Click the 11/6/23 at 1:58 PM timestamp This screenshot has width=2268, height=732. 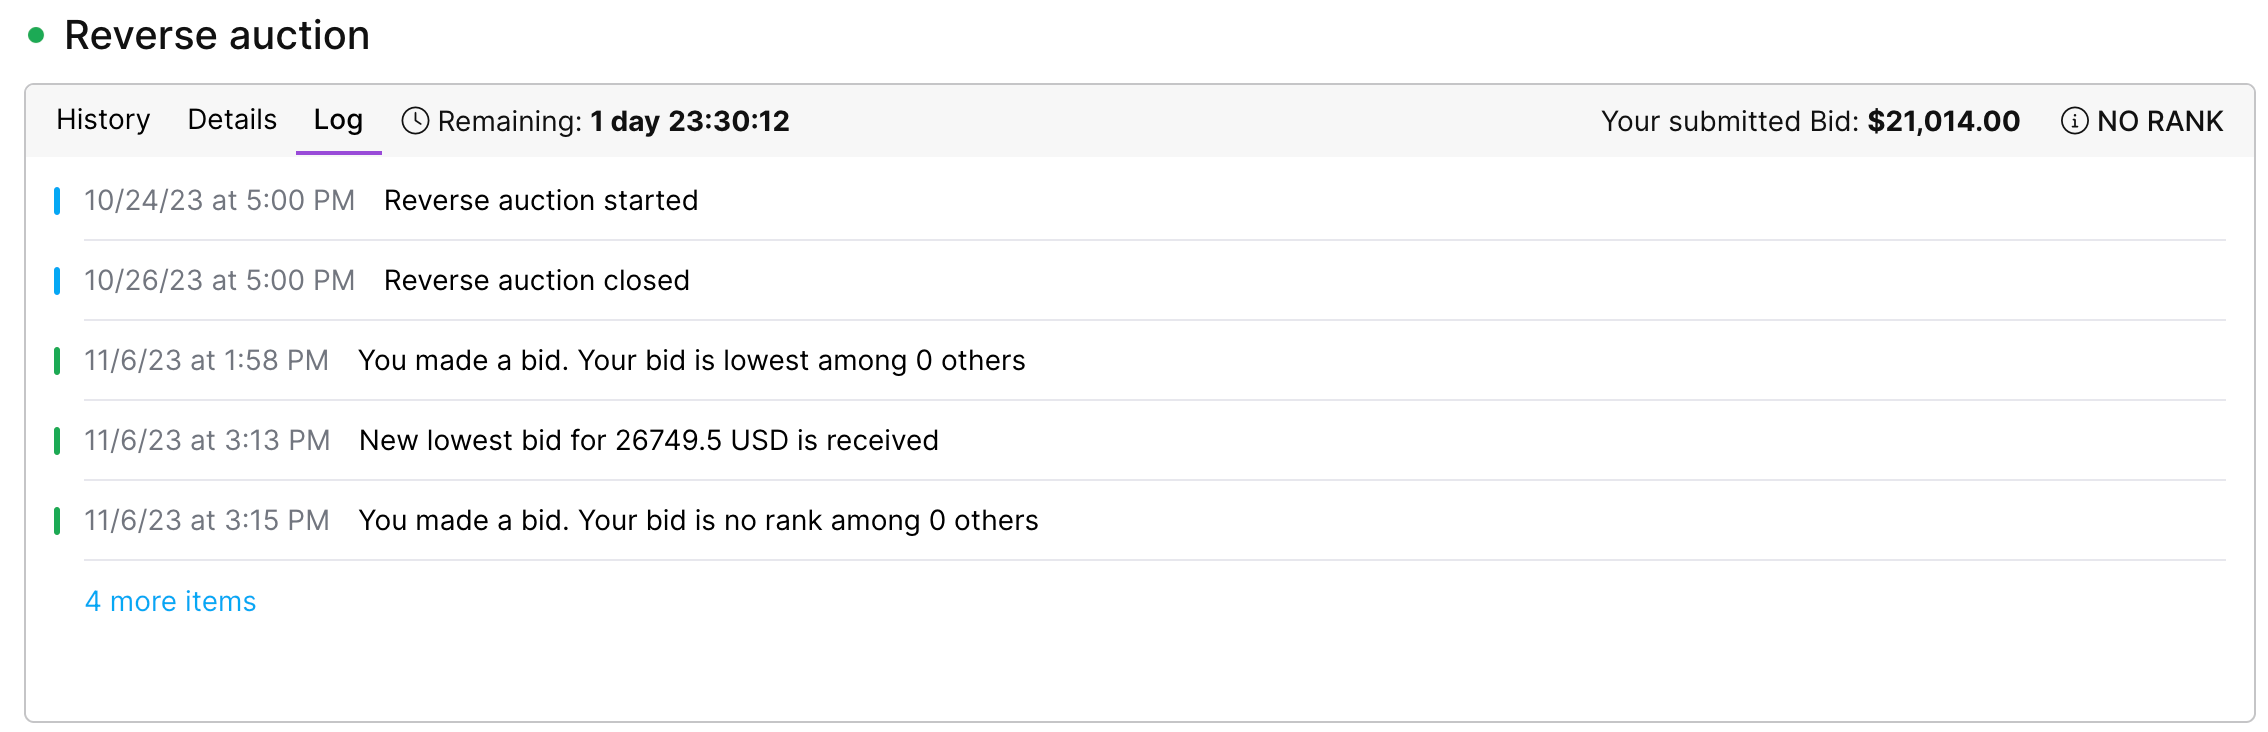point(207,360)
